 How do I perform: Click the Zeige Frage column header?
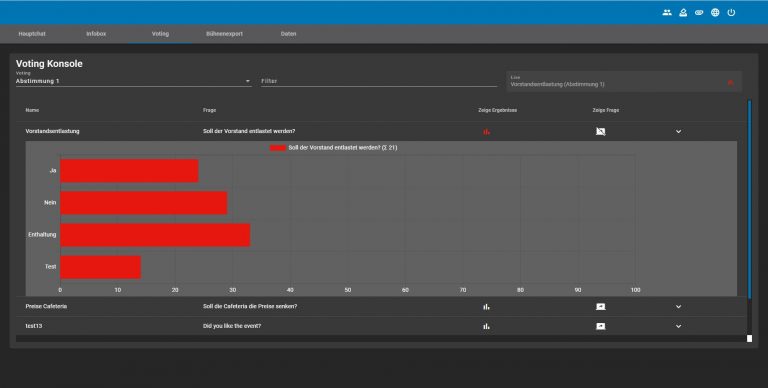click(x=606, y=110)
